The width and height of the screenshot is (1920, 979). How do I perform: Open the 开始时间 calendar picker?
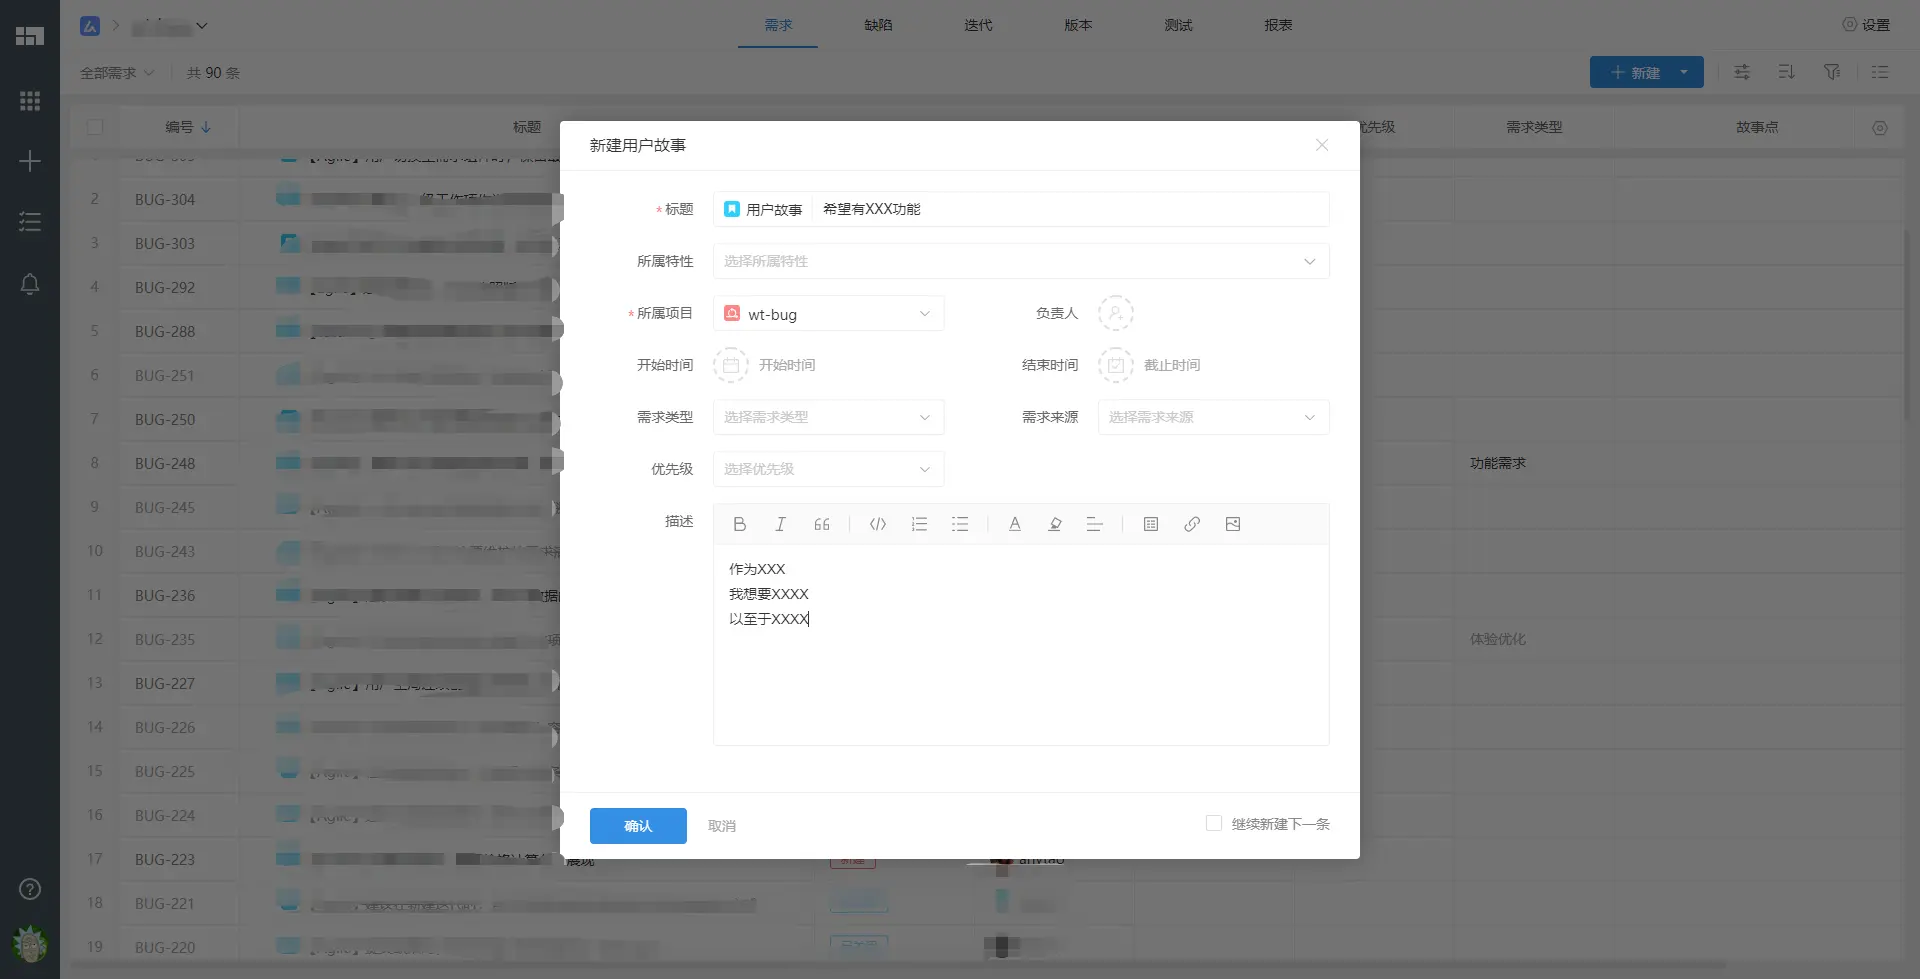tap(731, 365)
